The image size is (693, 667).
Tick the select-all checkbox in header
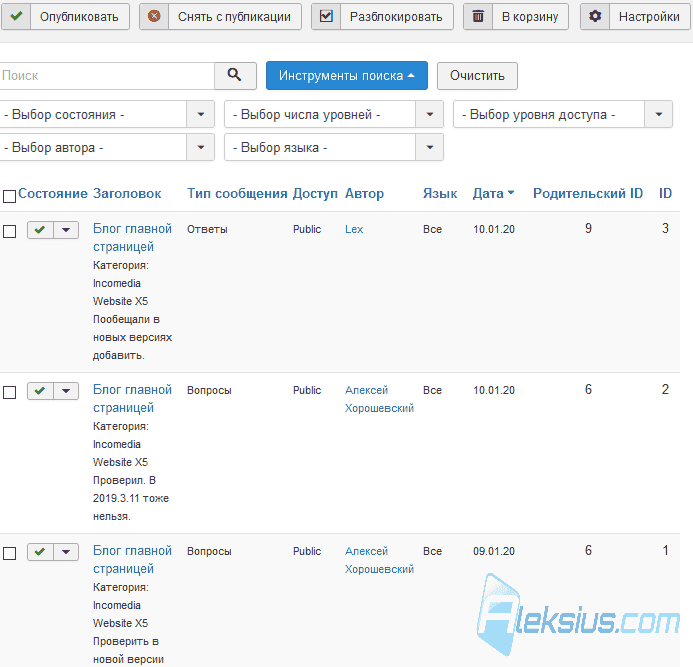[x=9, y=196]
